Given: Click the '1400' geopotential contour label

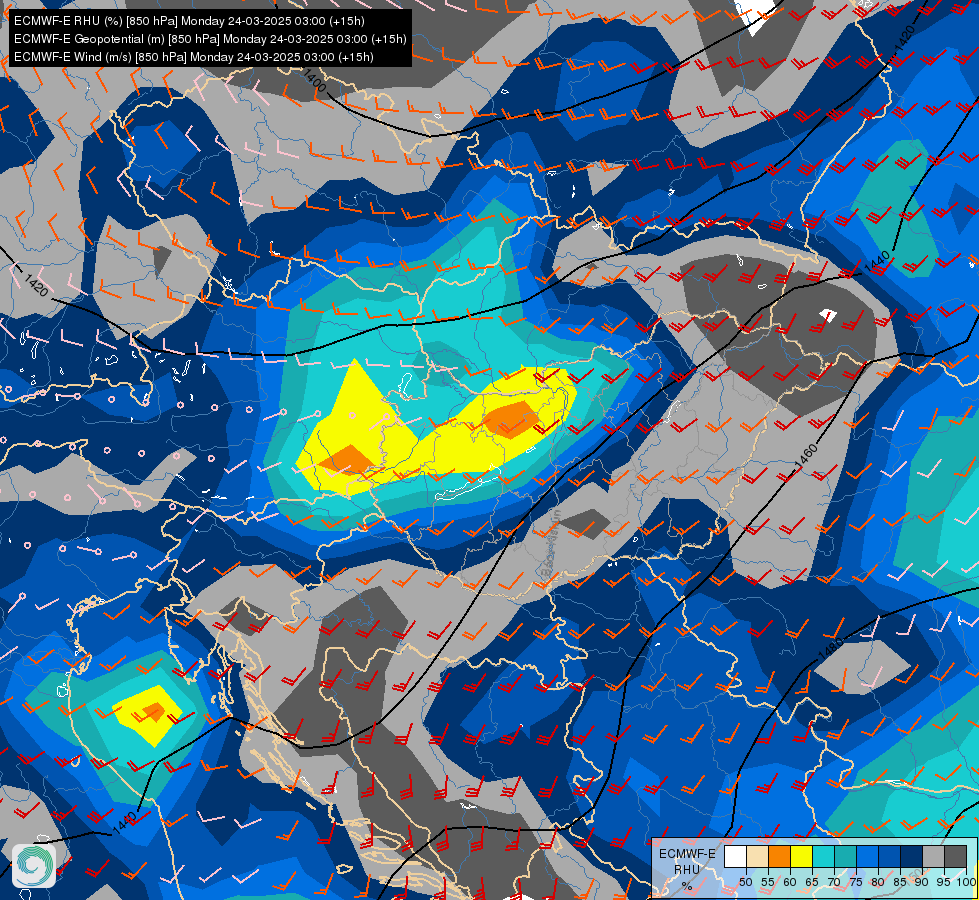Looking at the screenshot, I should point(315,80).
